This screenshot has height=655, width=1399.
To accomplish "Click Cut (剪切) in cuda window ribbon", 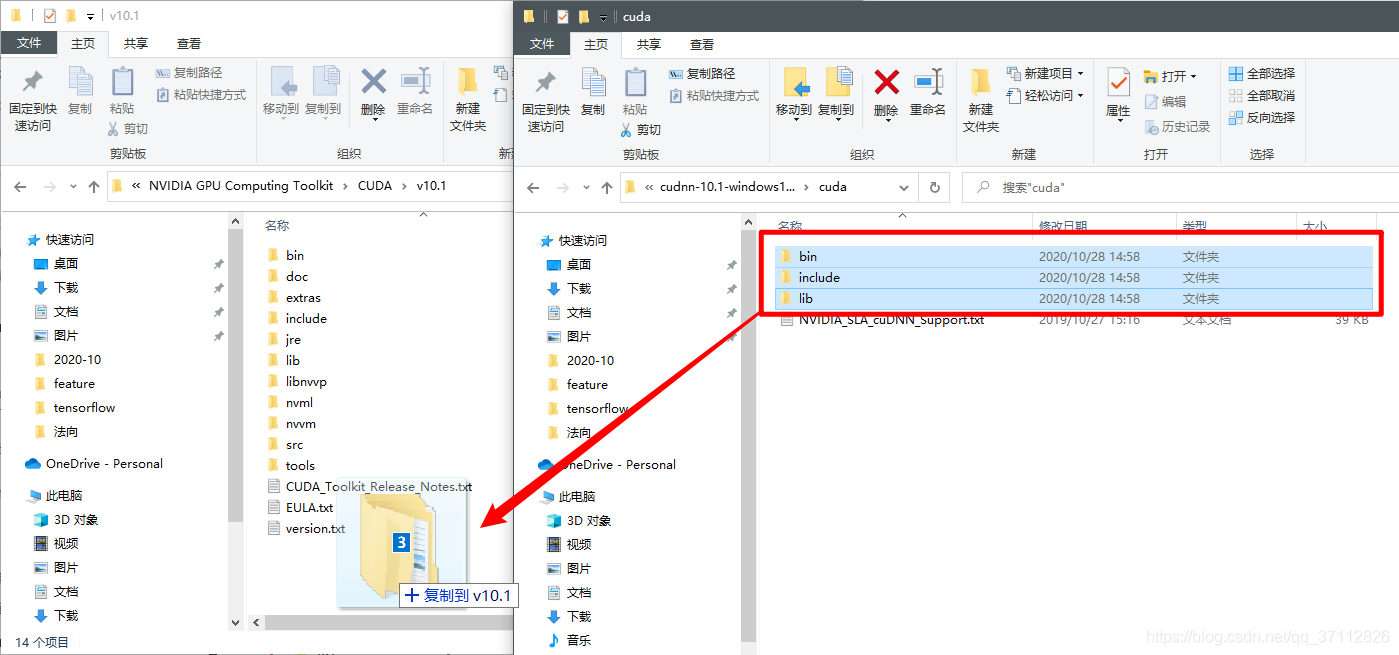I will pyautogui.click(x=639, y=130).
